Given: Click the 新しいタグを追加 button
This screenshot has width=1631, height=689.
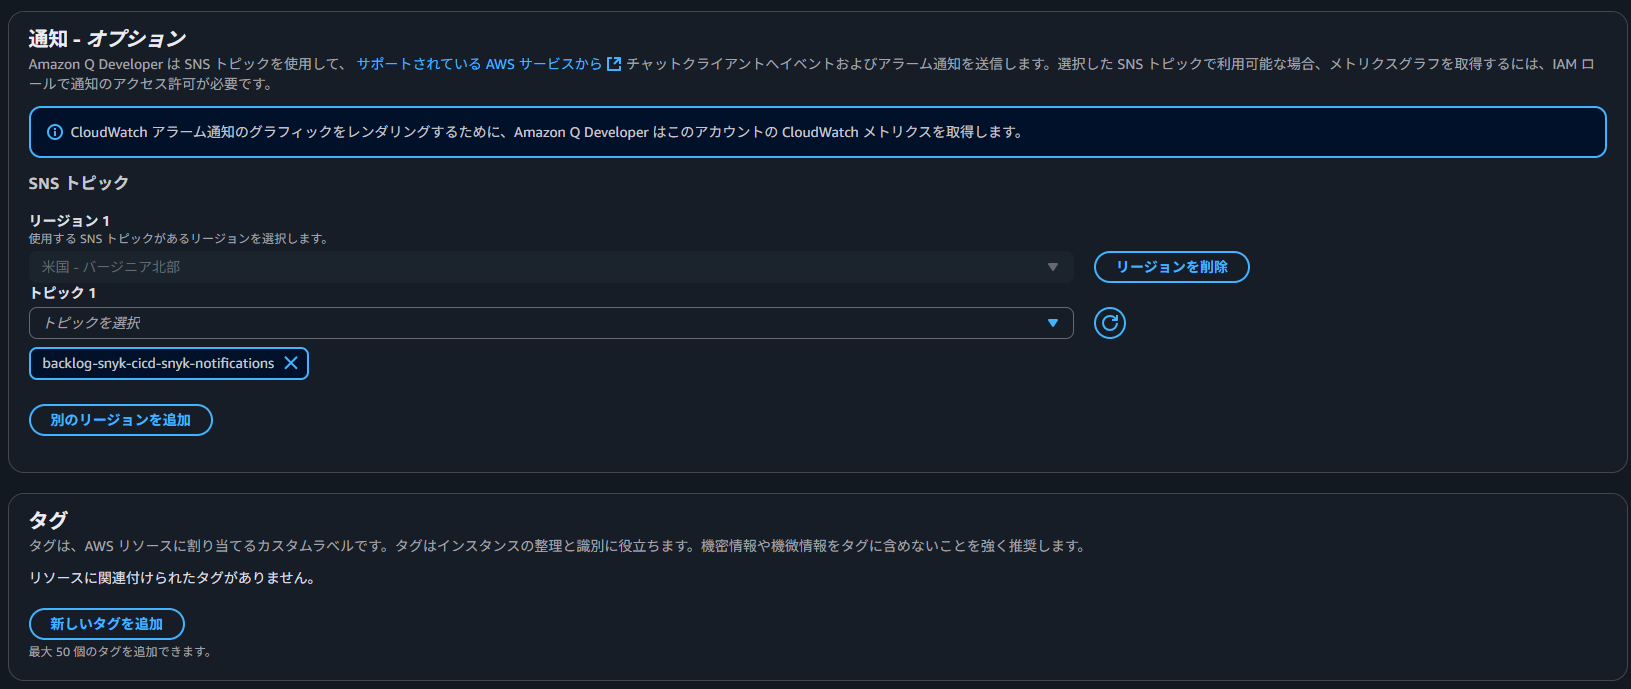Looking at the screenshot, I should coord(107,624).
